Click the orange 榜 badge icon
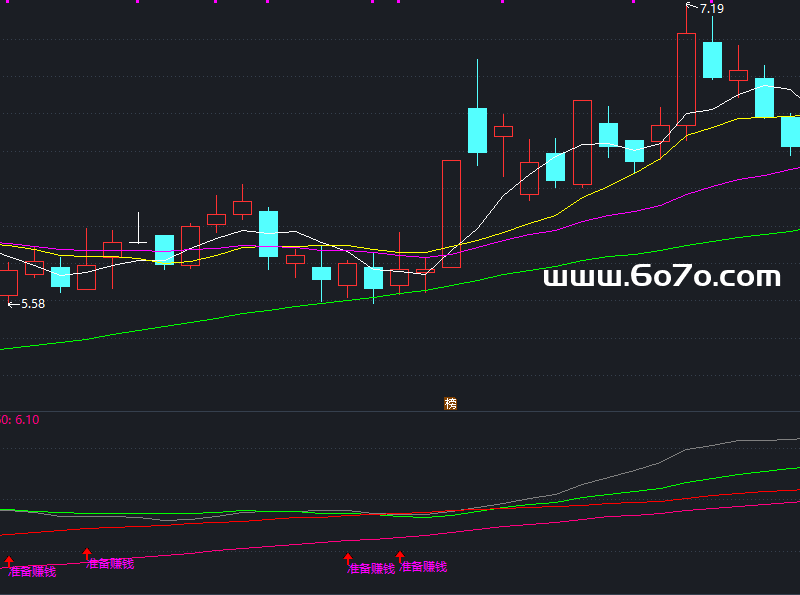 click(450, 404)
